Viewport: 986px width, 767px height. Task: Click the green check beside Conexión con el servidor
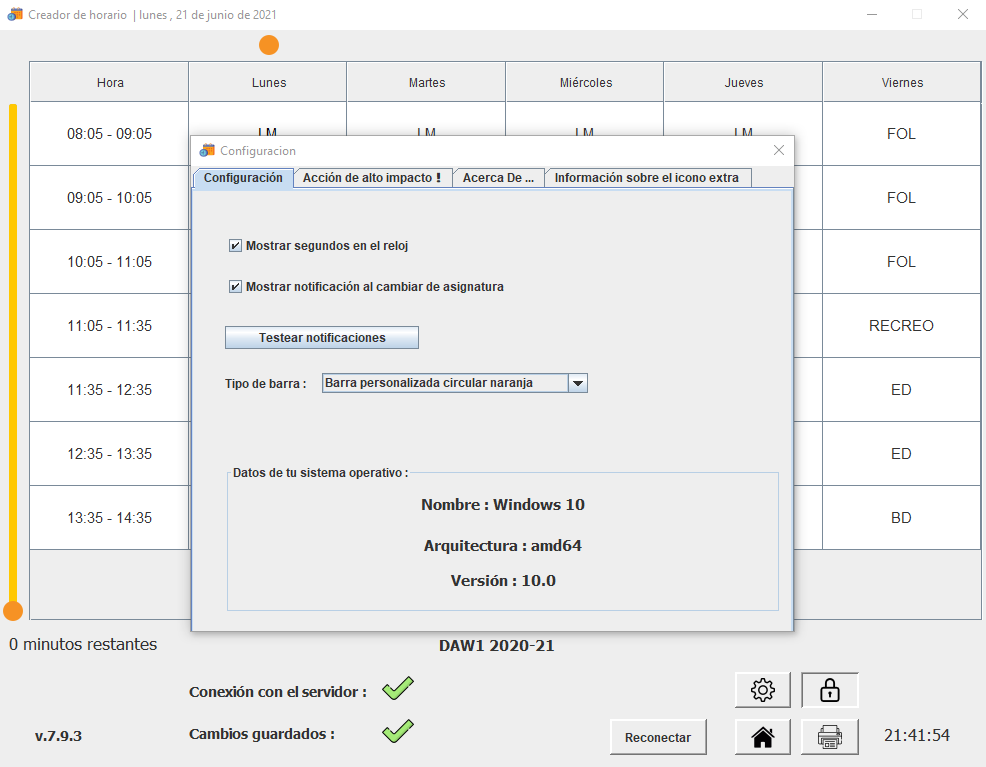398,689
